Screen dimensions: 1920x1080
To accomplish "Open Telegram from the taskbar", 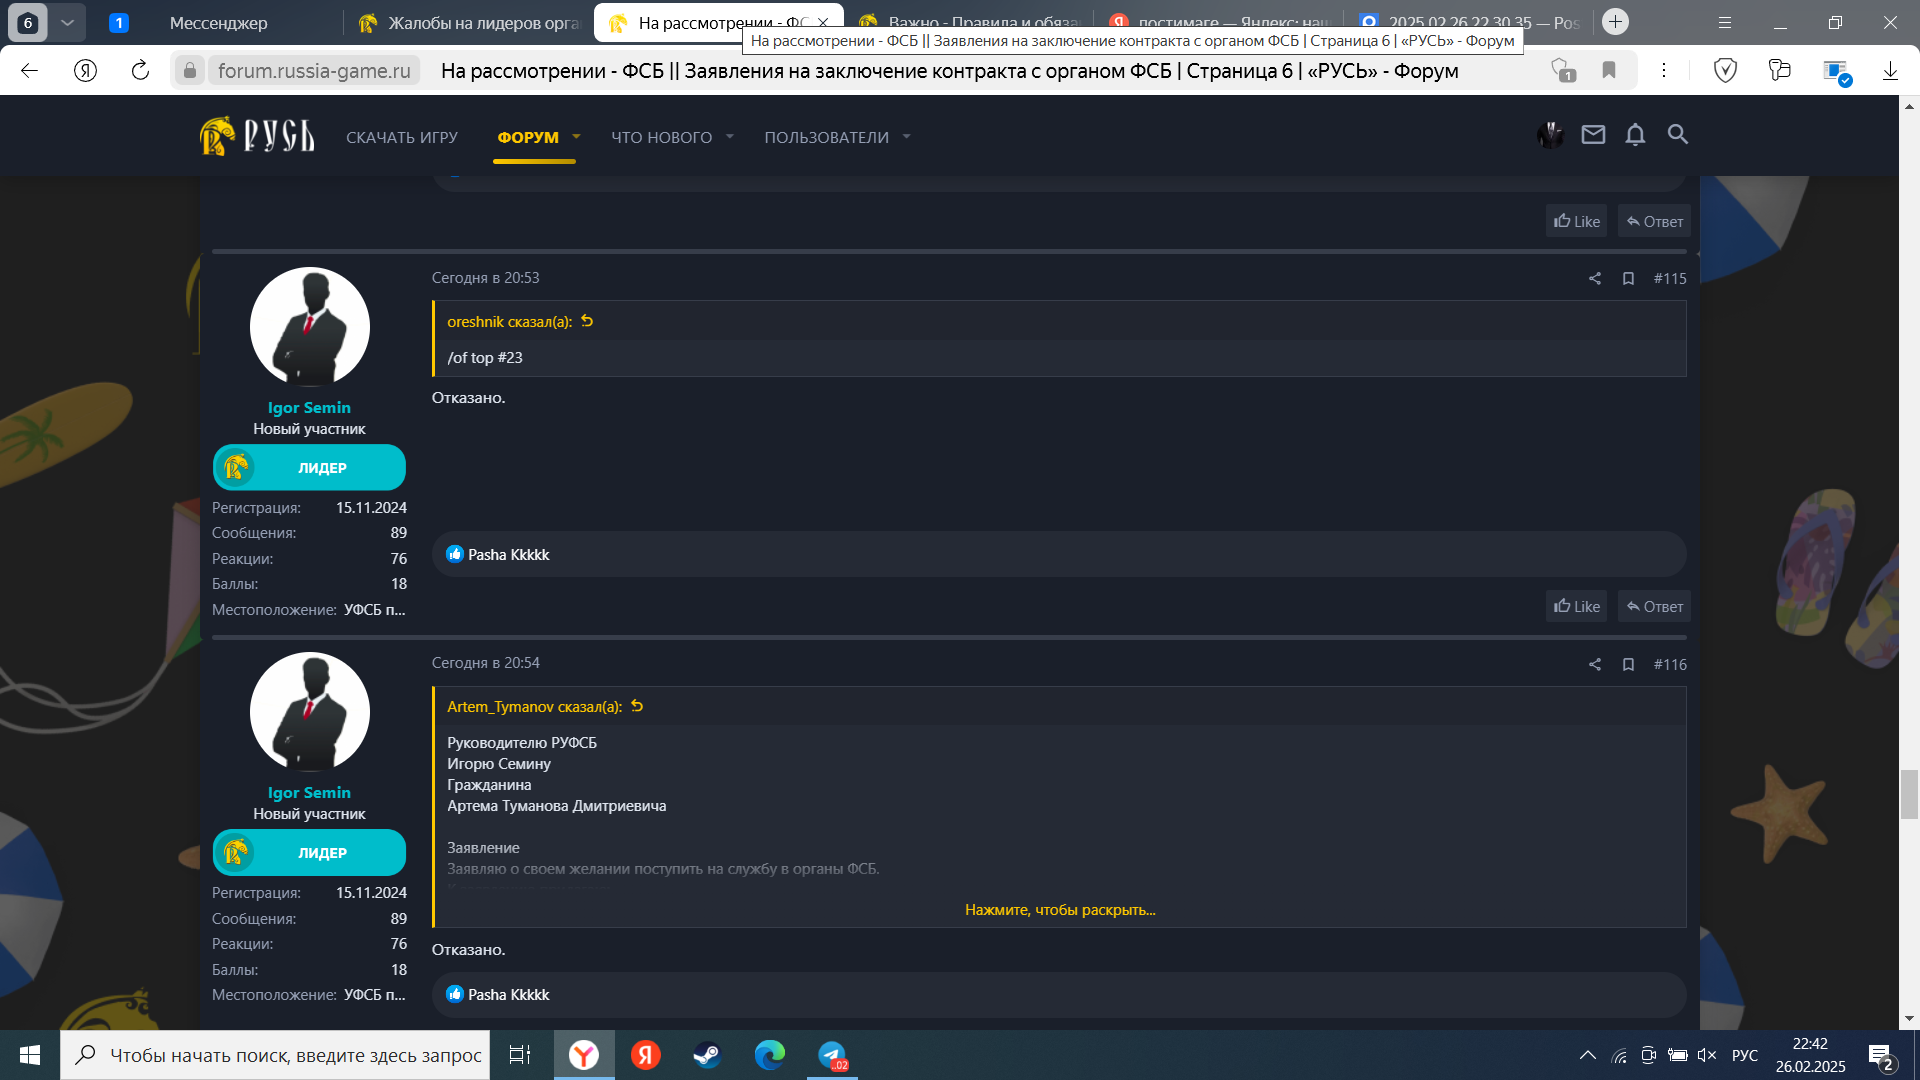I will tap(832, 1055).
